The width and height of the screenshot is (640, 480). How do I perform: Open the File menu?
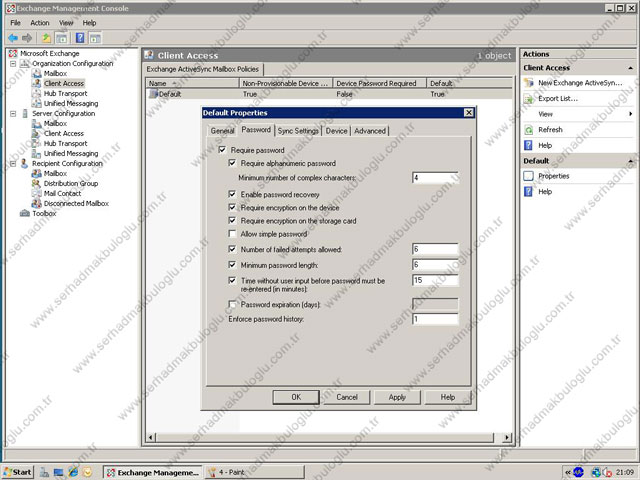15,23
